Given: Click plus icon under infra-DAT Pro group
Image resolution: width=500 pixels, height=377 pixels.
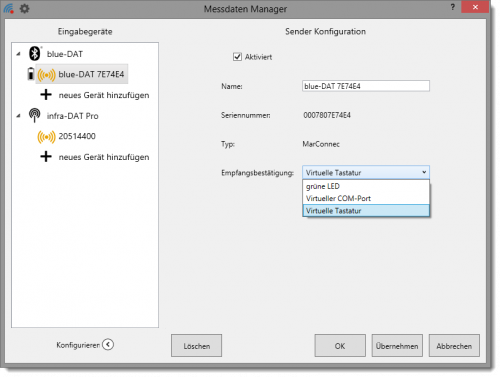Looking at the screenshot, I should pos(46,157).
